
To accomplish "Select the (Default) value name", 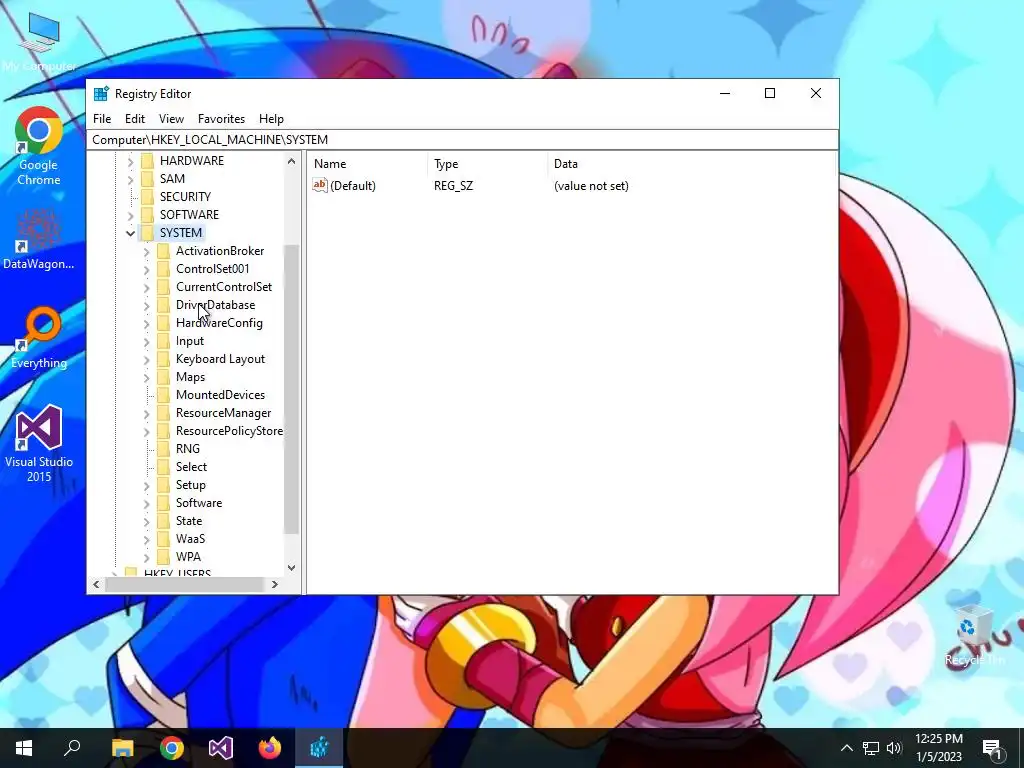I will tap(353, 186).
